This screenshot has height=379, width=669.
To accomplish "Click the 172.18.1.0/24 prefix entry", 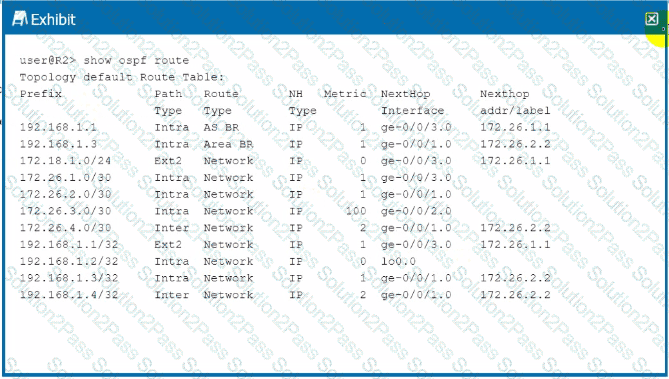I will (65, 160).
